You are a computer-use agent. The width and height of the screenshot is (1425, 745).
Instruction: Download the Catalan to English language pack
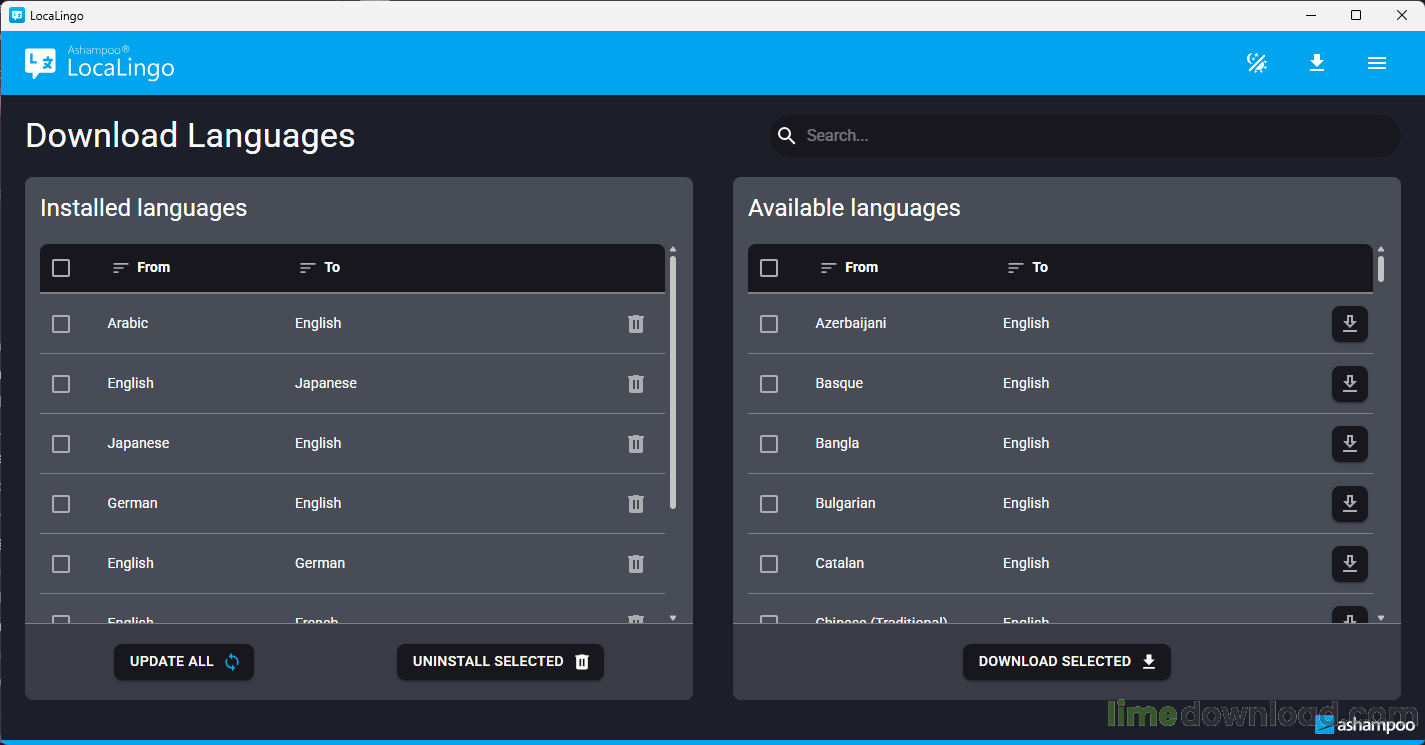(1350, 564)
